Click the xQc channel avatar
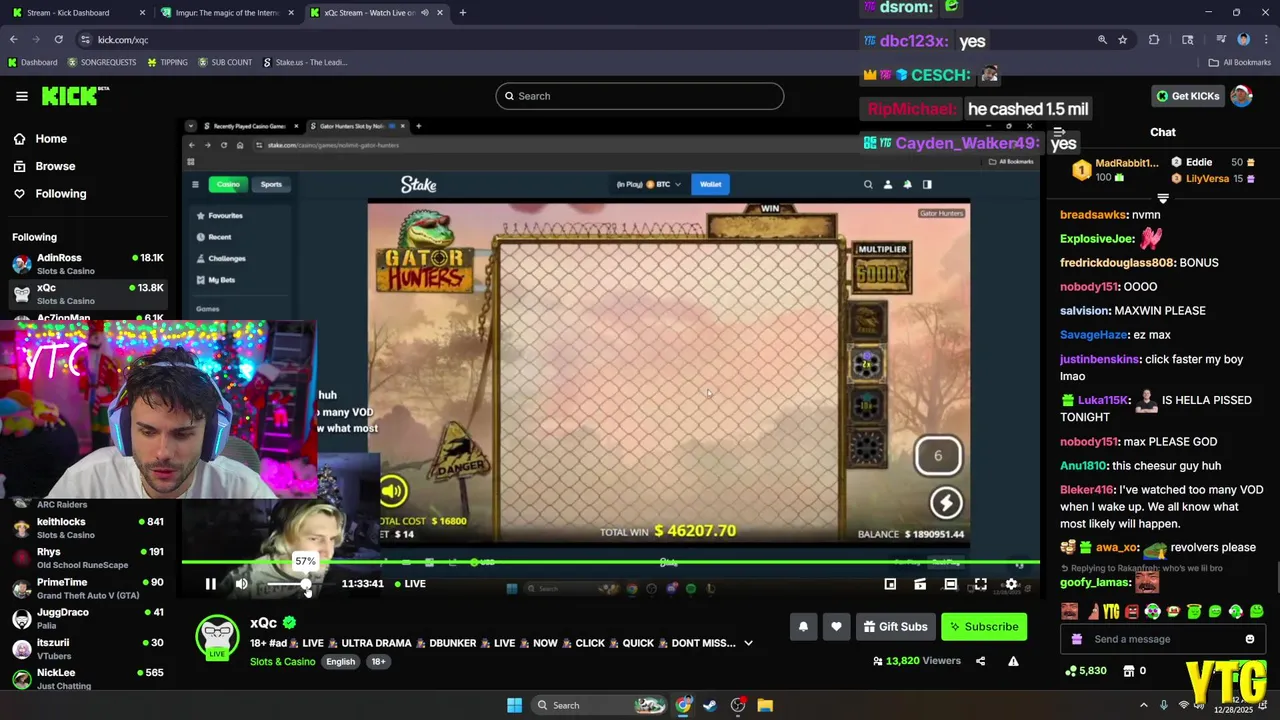The image size is (1280, 720). pyautogui.click(x=217, y=637)
